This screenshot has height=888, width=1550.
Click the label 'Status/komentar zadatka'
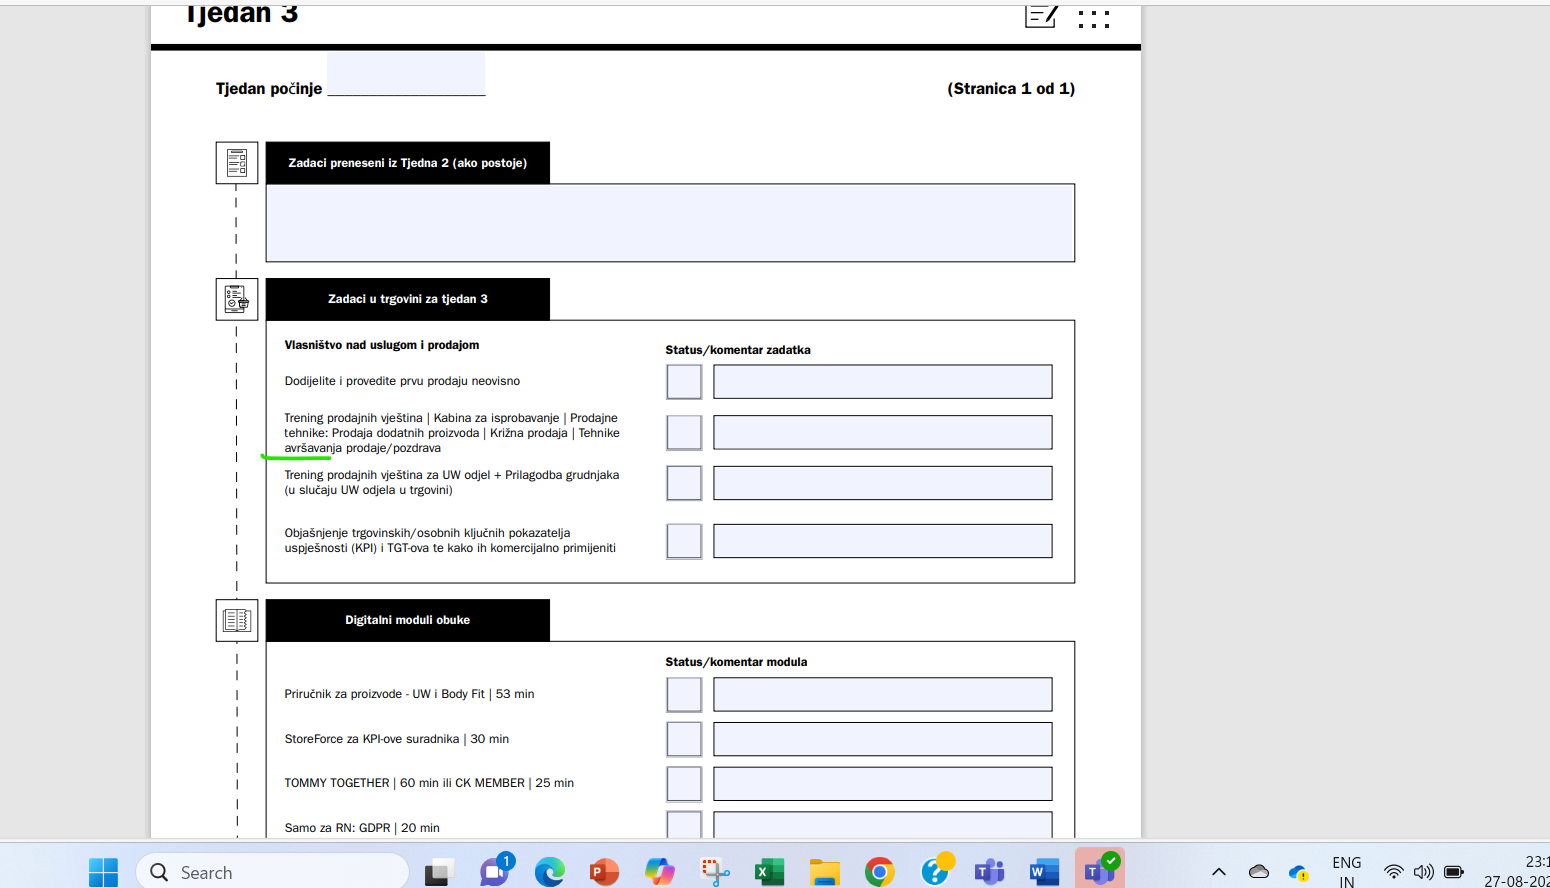pos(738,350)
